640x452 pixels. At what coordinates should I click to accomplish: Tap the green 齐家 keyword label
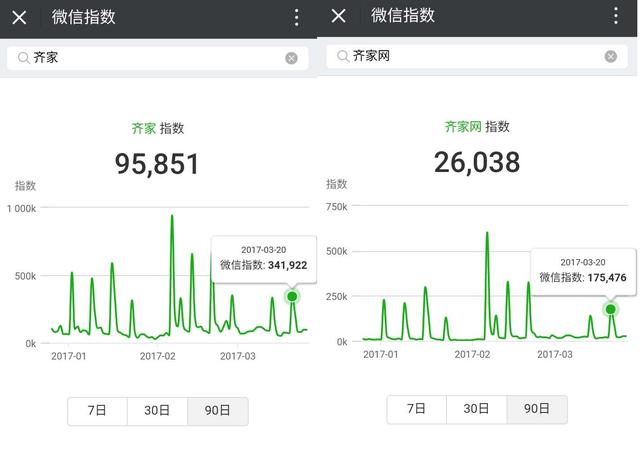click(144, 129)
